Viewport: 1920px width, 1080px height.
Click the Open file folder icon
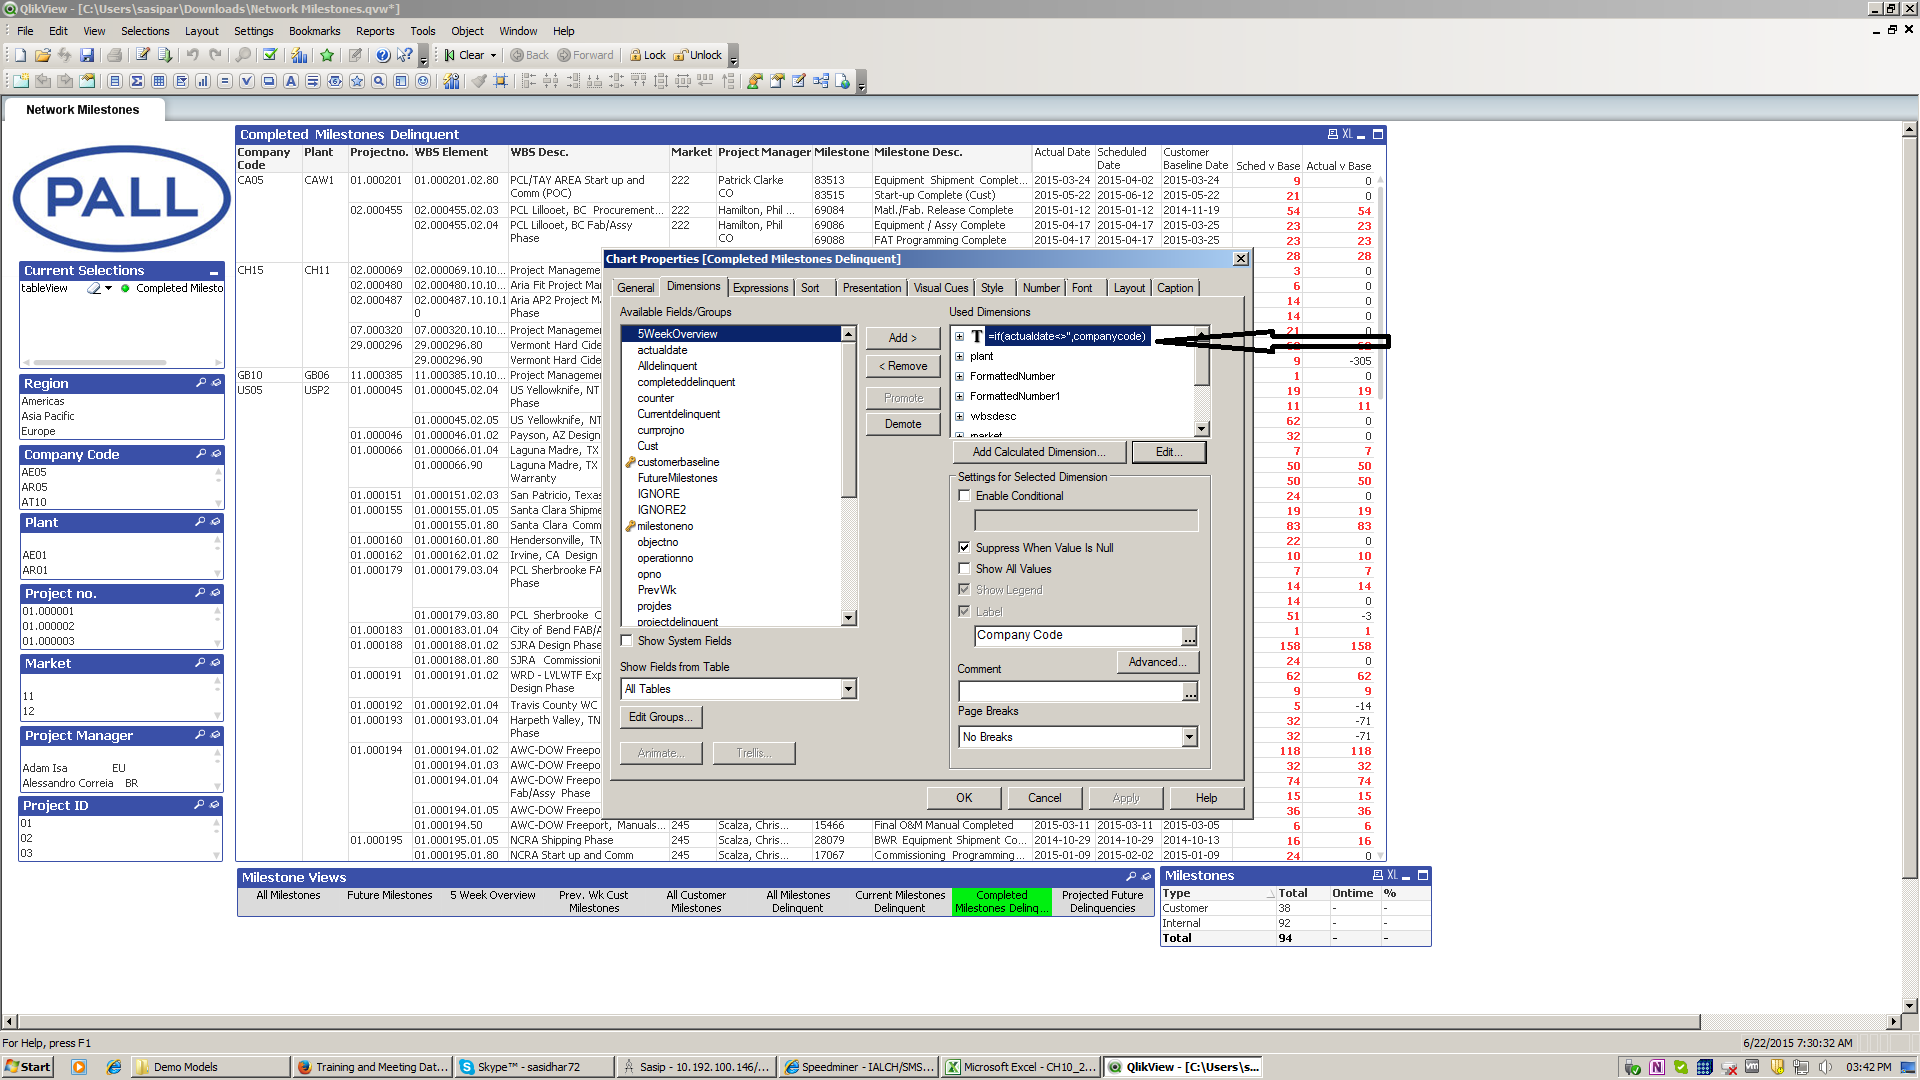42,55
